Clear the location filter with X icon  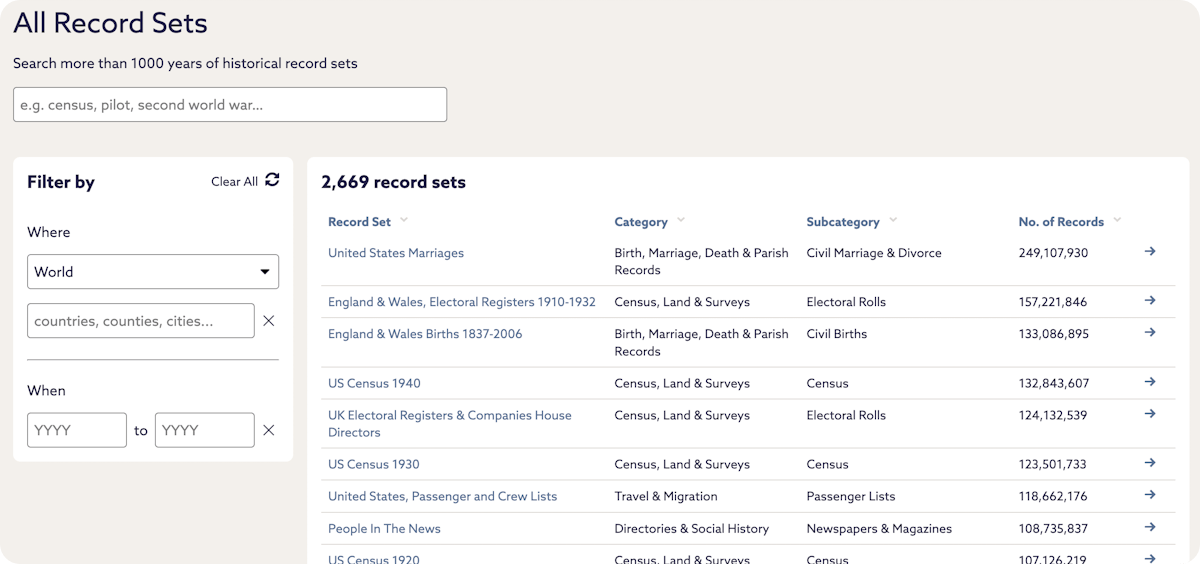[x=268, y=321]
